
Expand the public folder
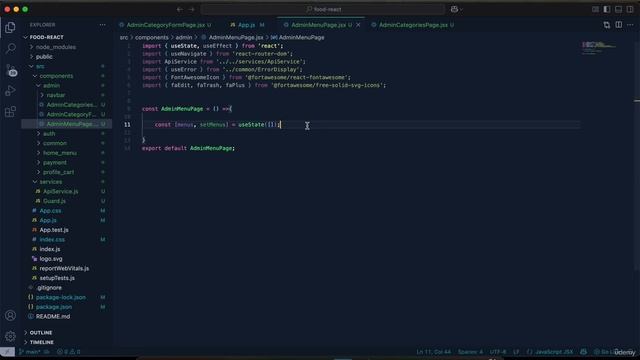tap(44, 57)
